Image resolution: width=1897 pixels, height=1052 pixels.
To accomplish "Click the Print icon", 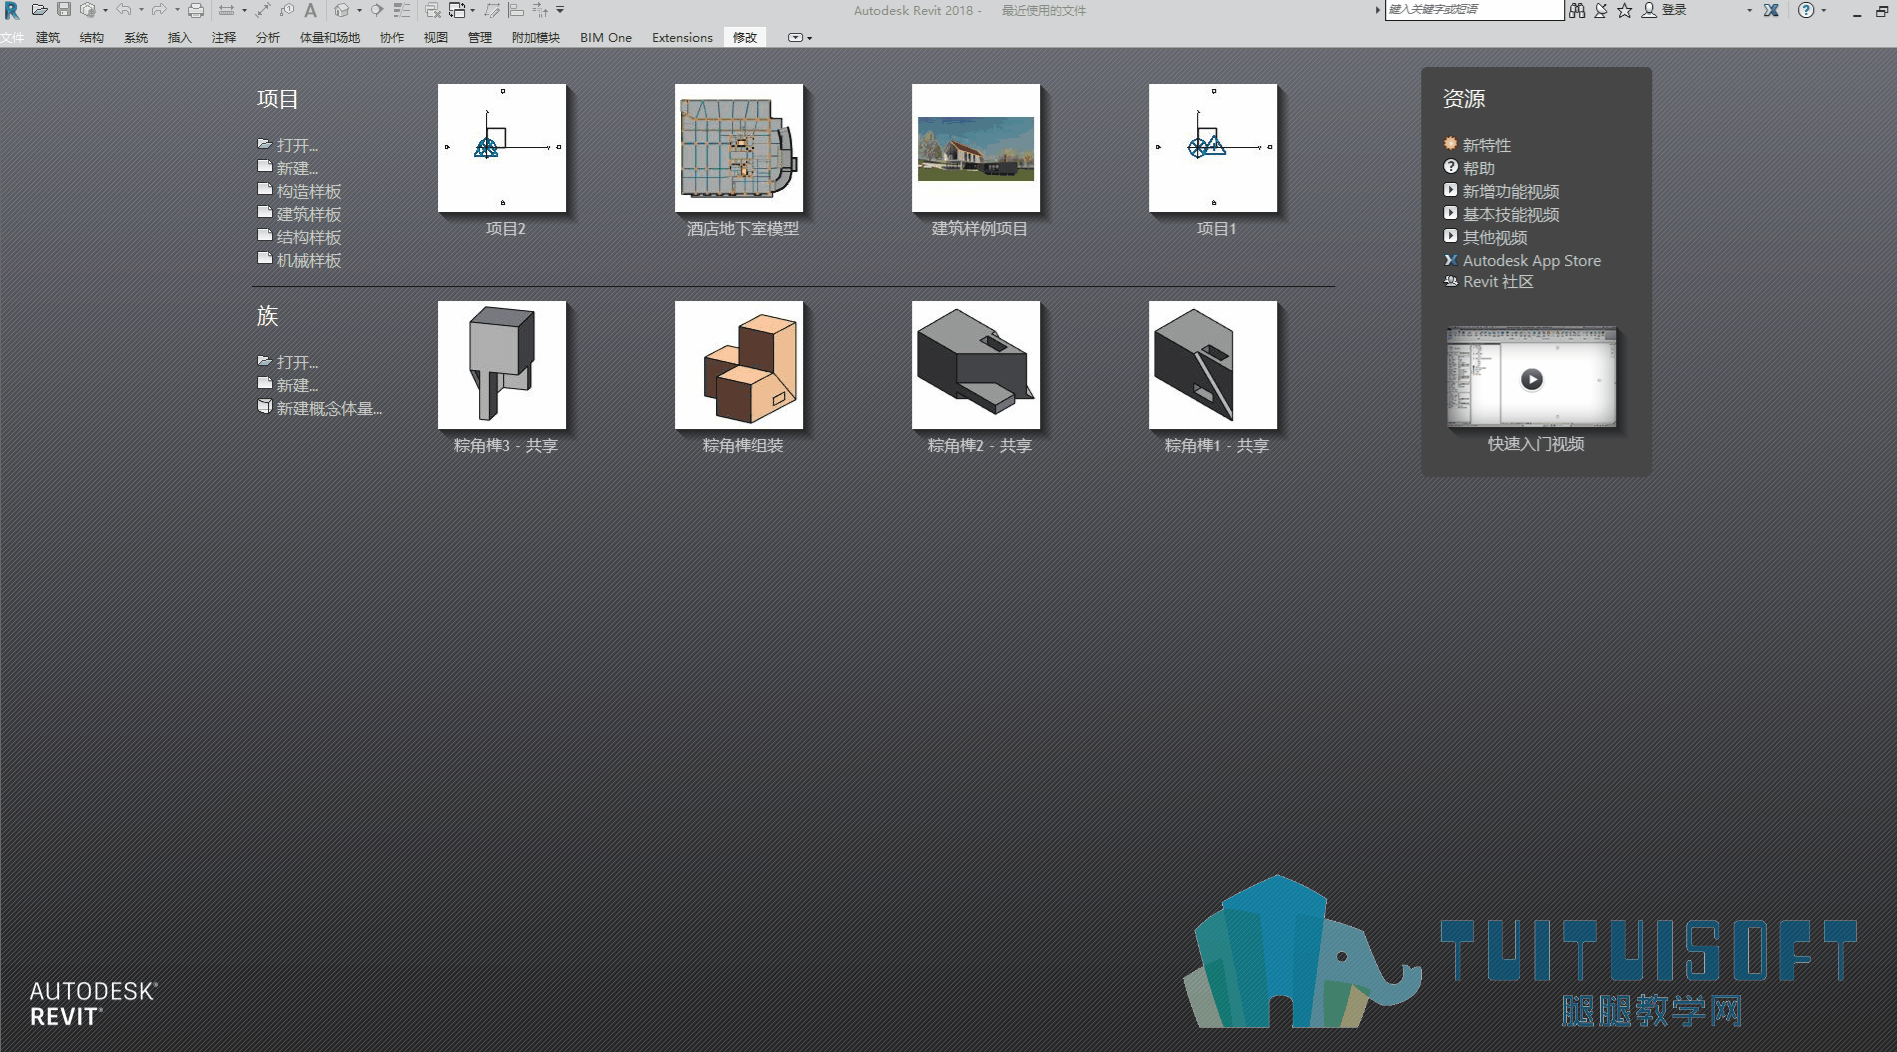I will coord(196,10).
